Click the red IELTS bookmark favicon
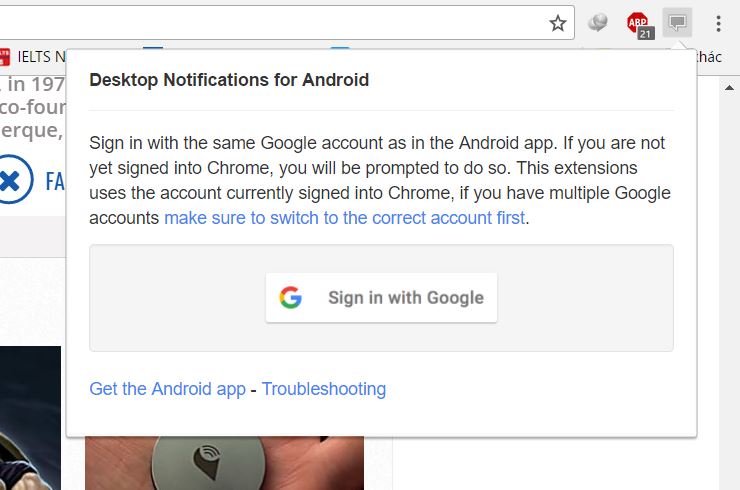Image resolution: width=740 pixels, height=490 pixels. pos(4,57)
